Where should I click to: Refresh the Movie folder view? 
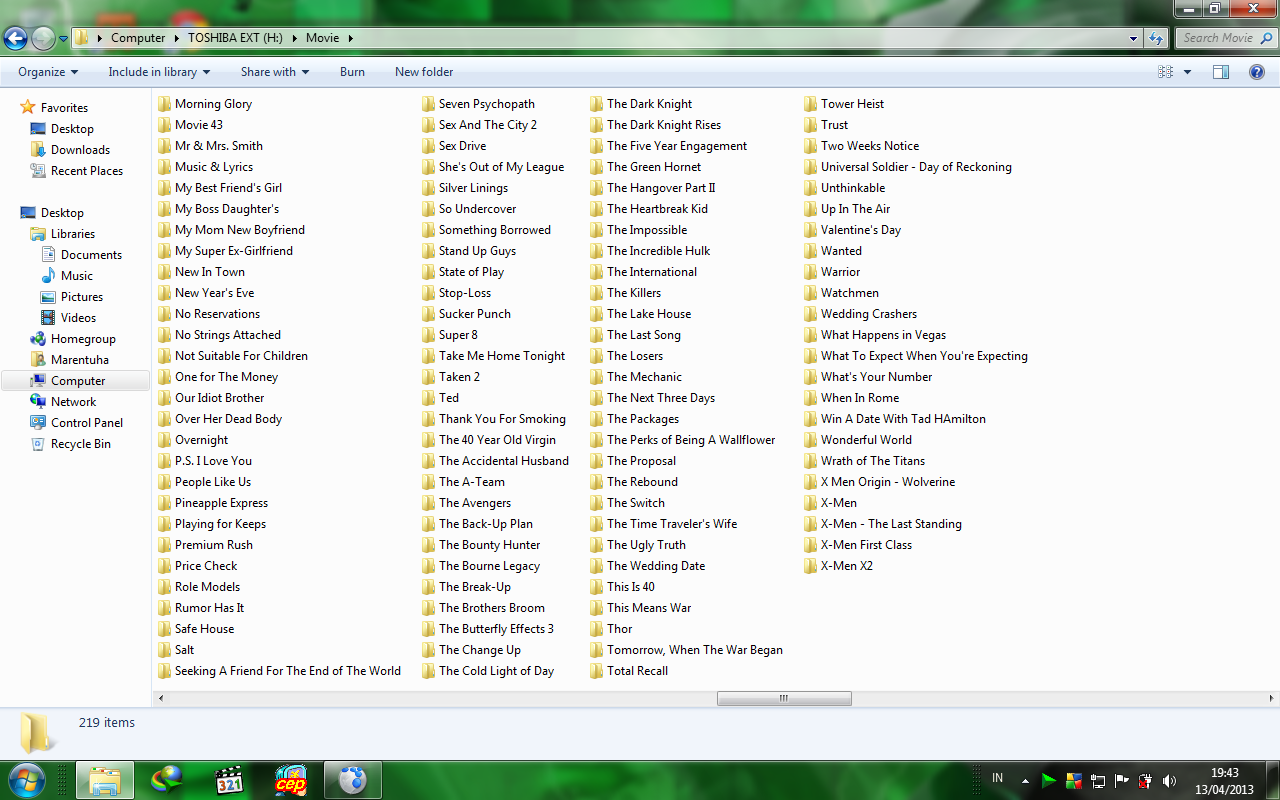pyautogui.click(x=1156, y=38)
